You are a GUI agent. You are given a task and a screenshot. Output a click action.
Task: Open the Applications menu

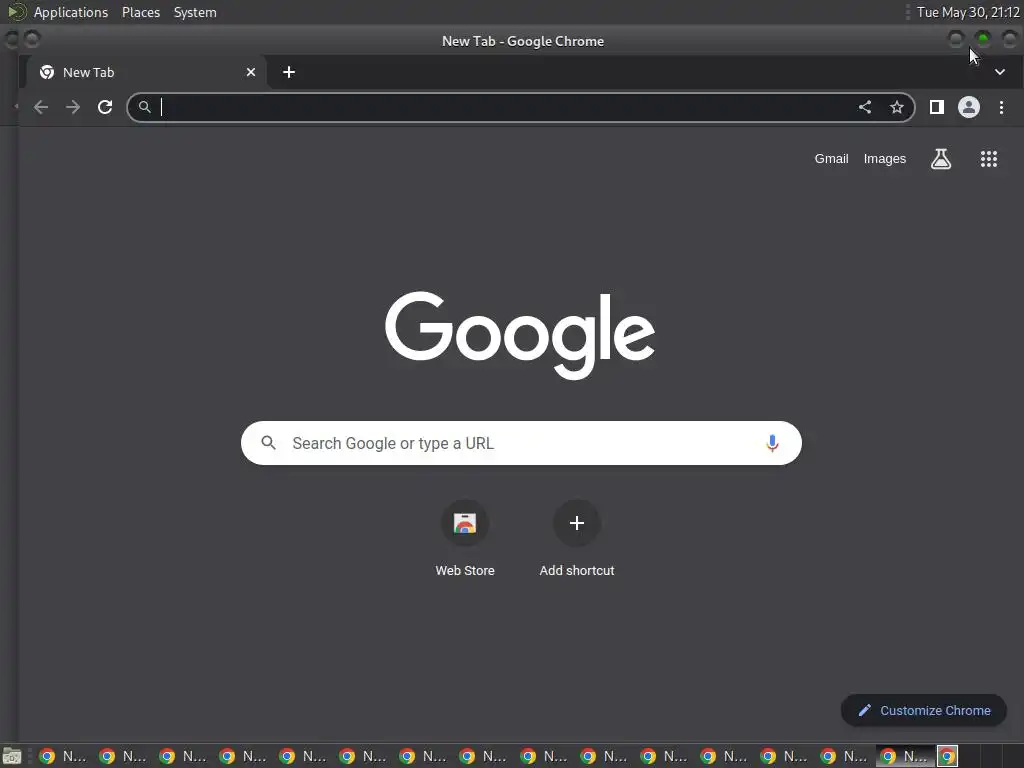[71, 12]
